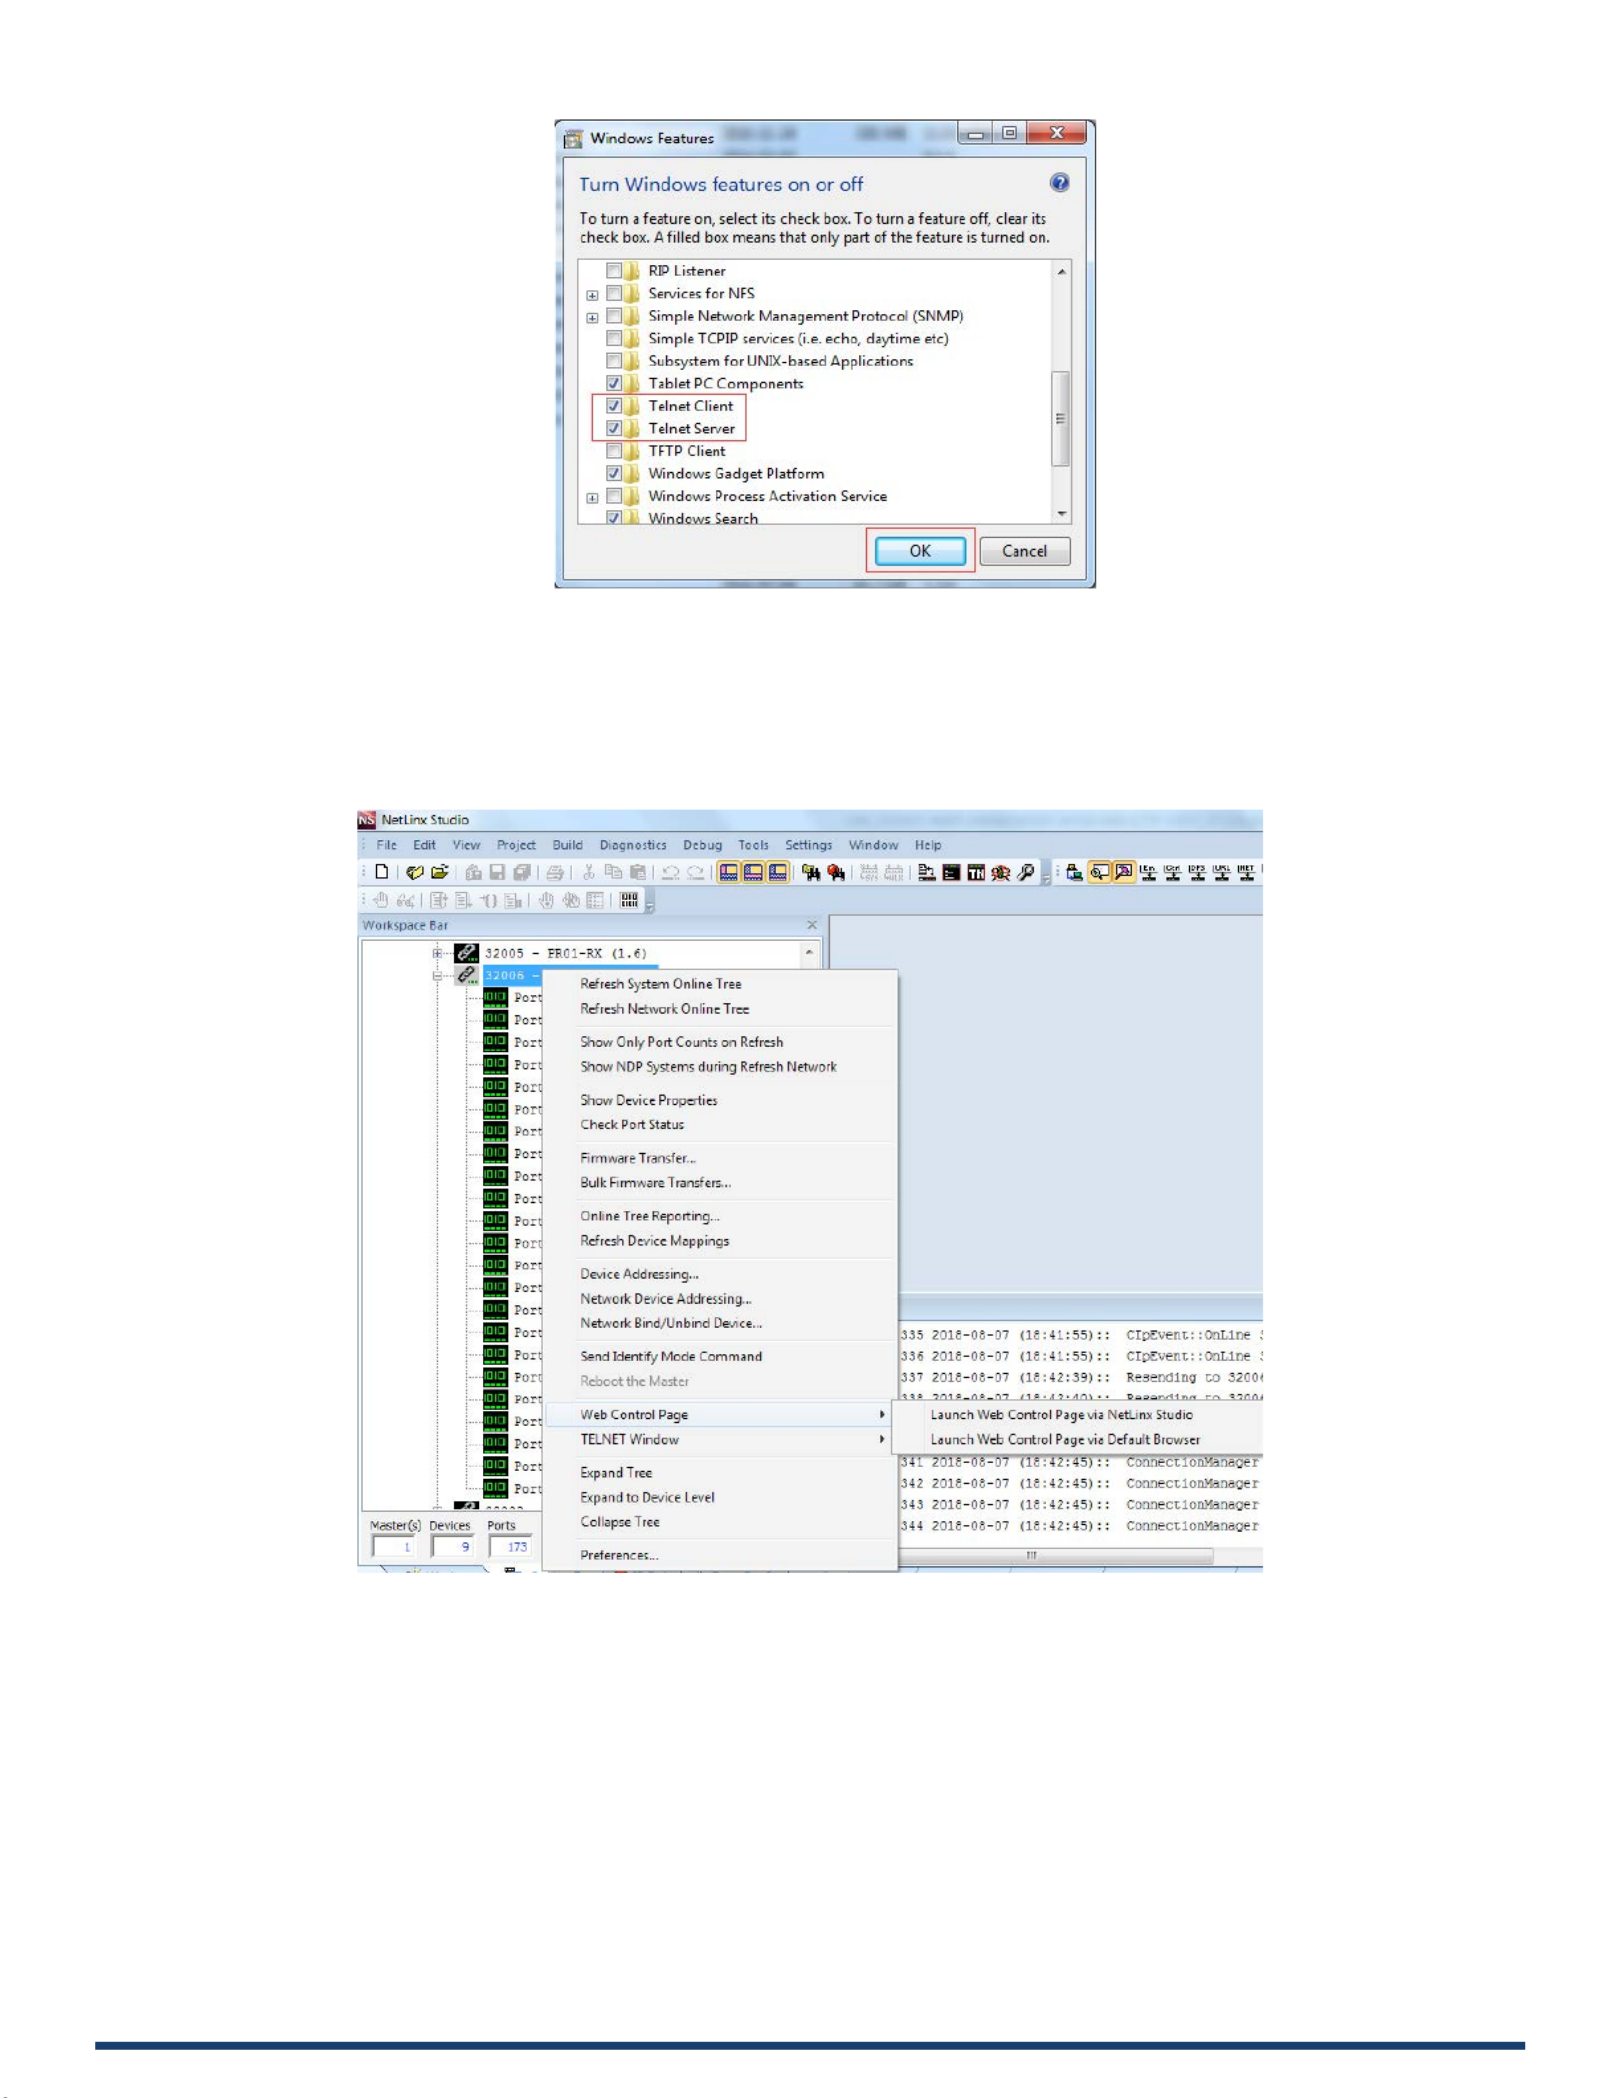Image resolution: width=1621 pixels, height=2098 pixels.
Task: Click the link icon beside 32005 - FR01-RX
Action: tap(466, 952)
